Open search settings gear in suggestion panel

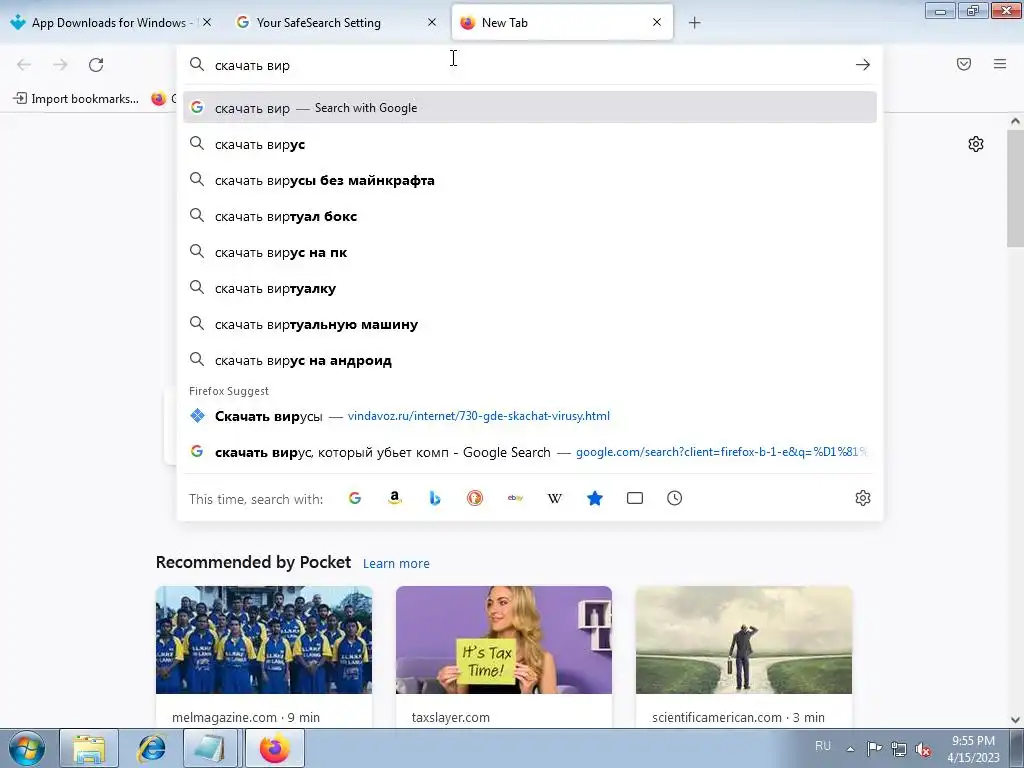[x=863, y=498]
